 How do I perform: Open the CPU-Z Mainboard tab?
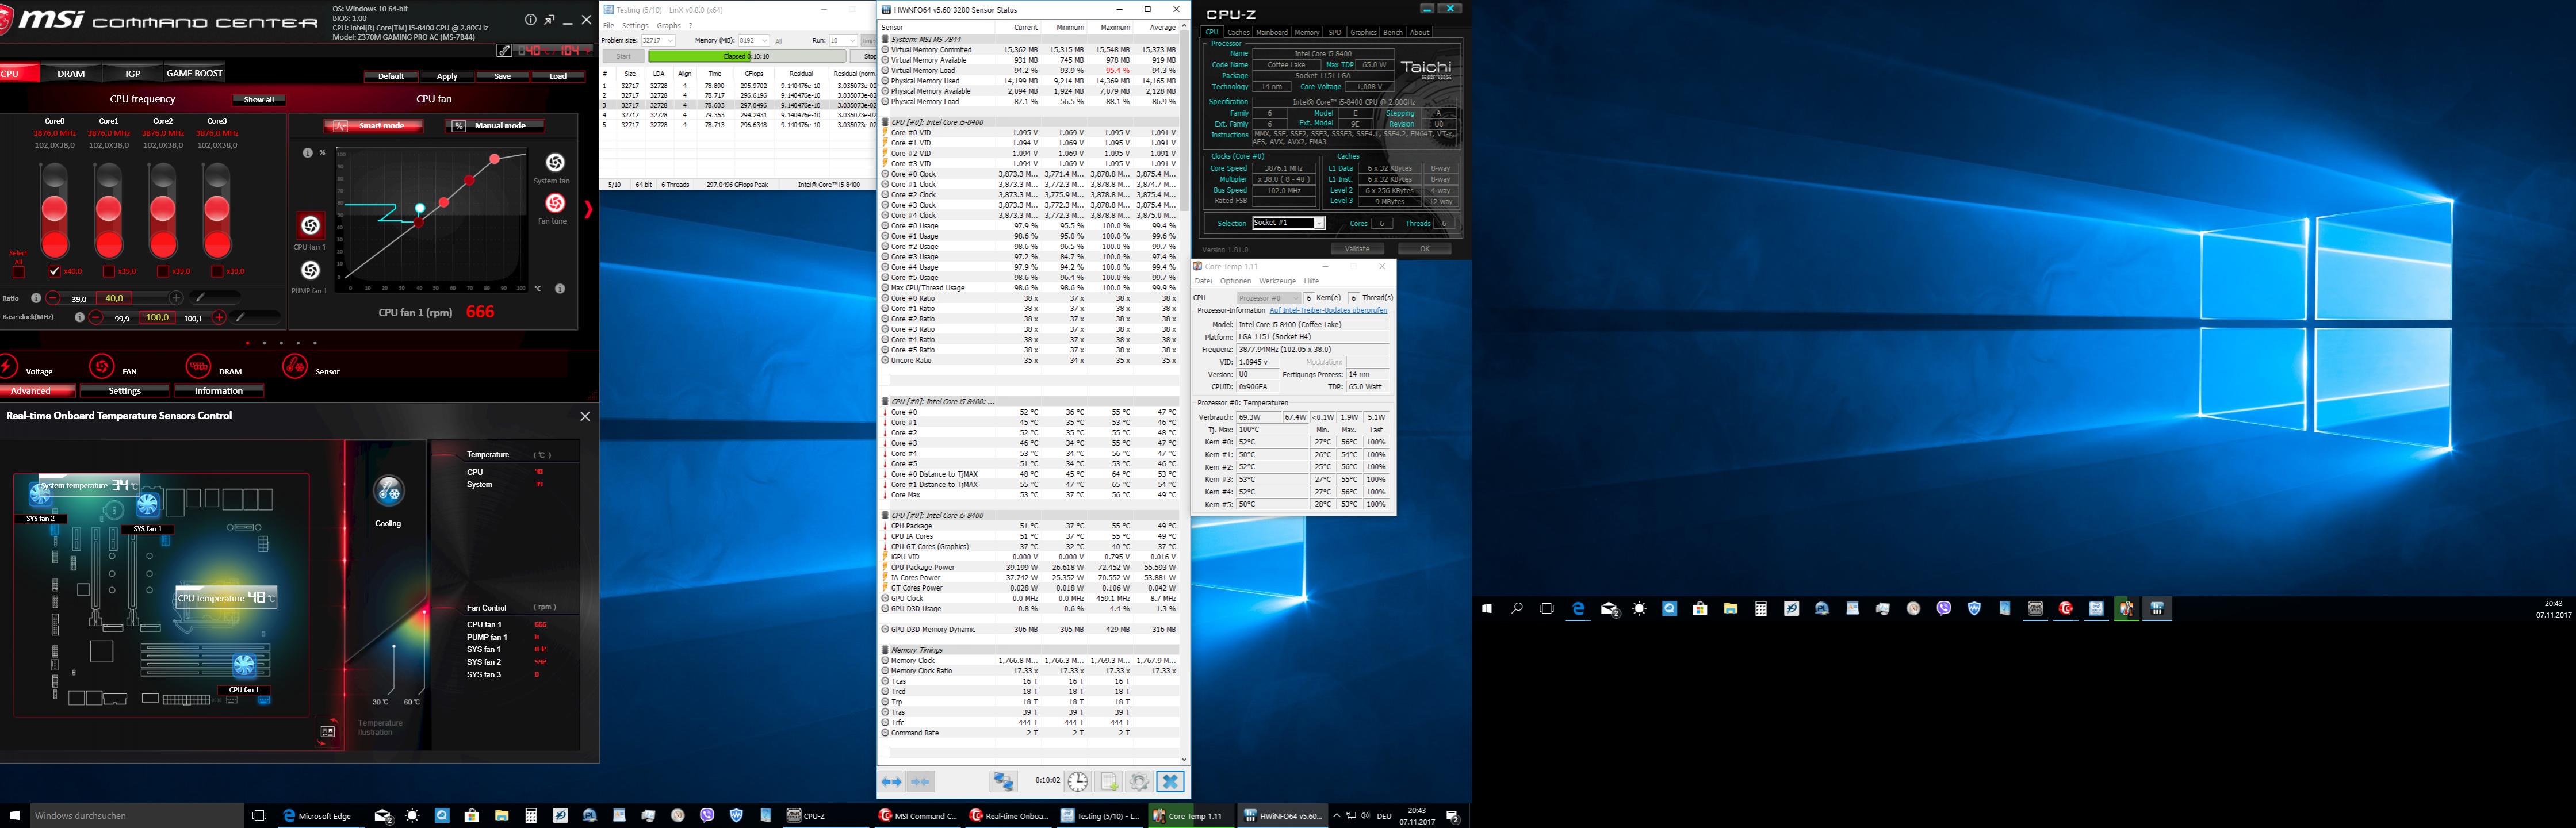1271,32
